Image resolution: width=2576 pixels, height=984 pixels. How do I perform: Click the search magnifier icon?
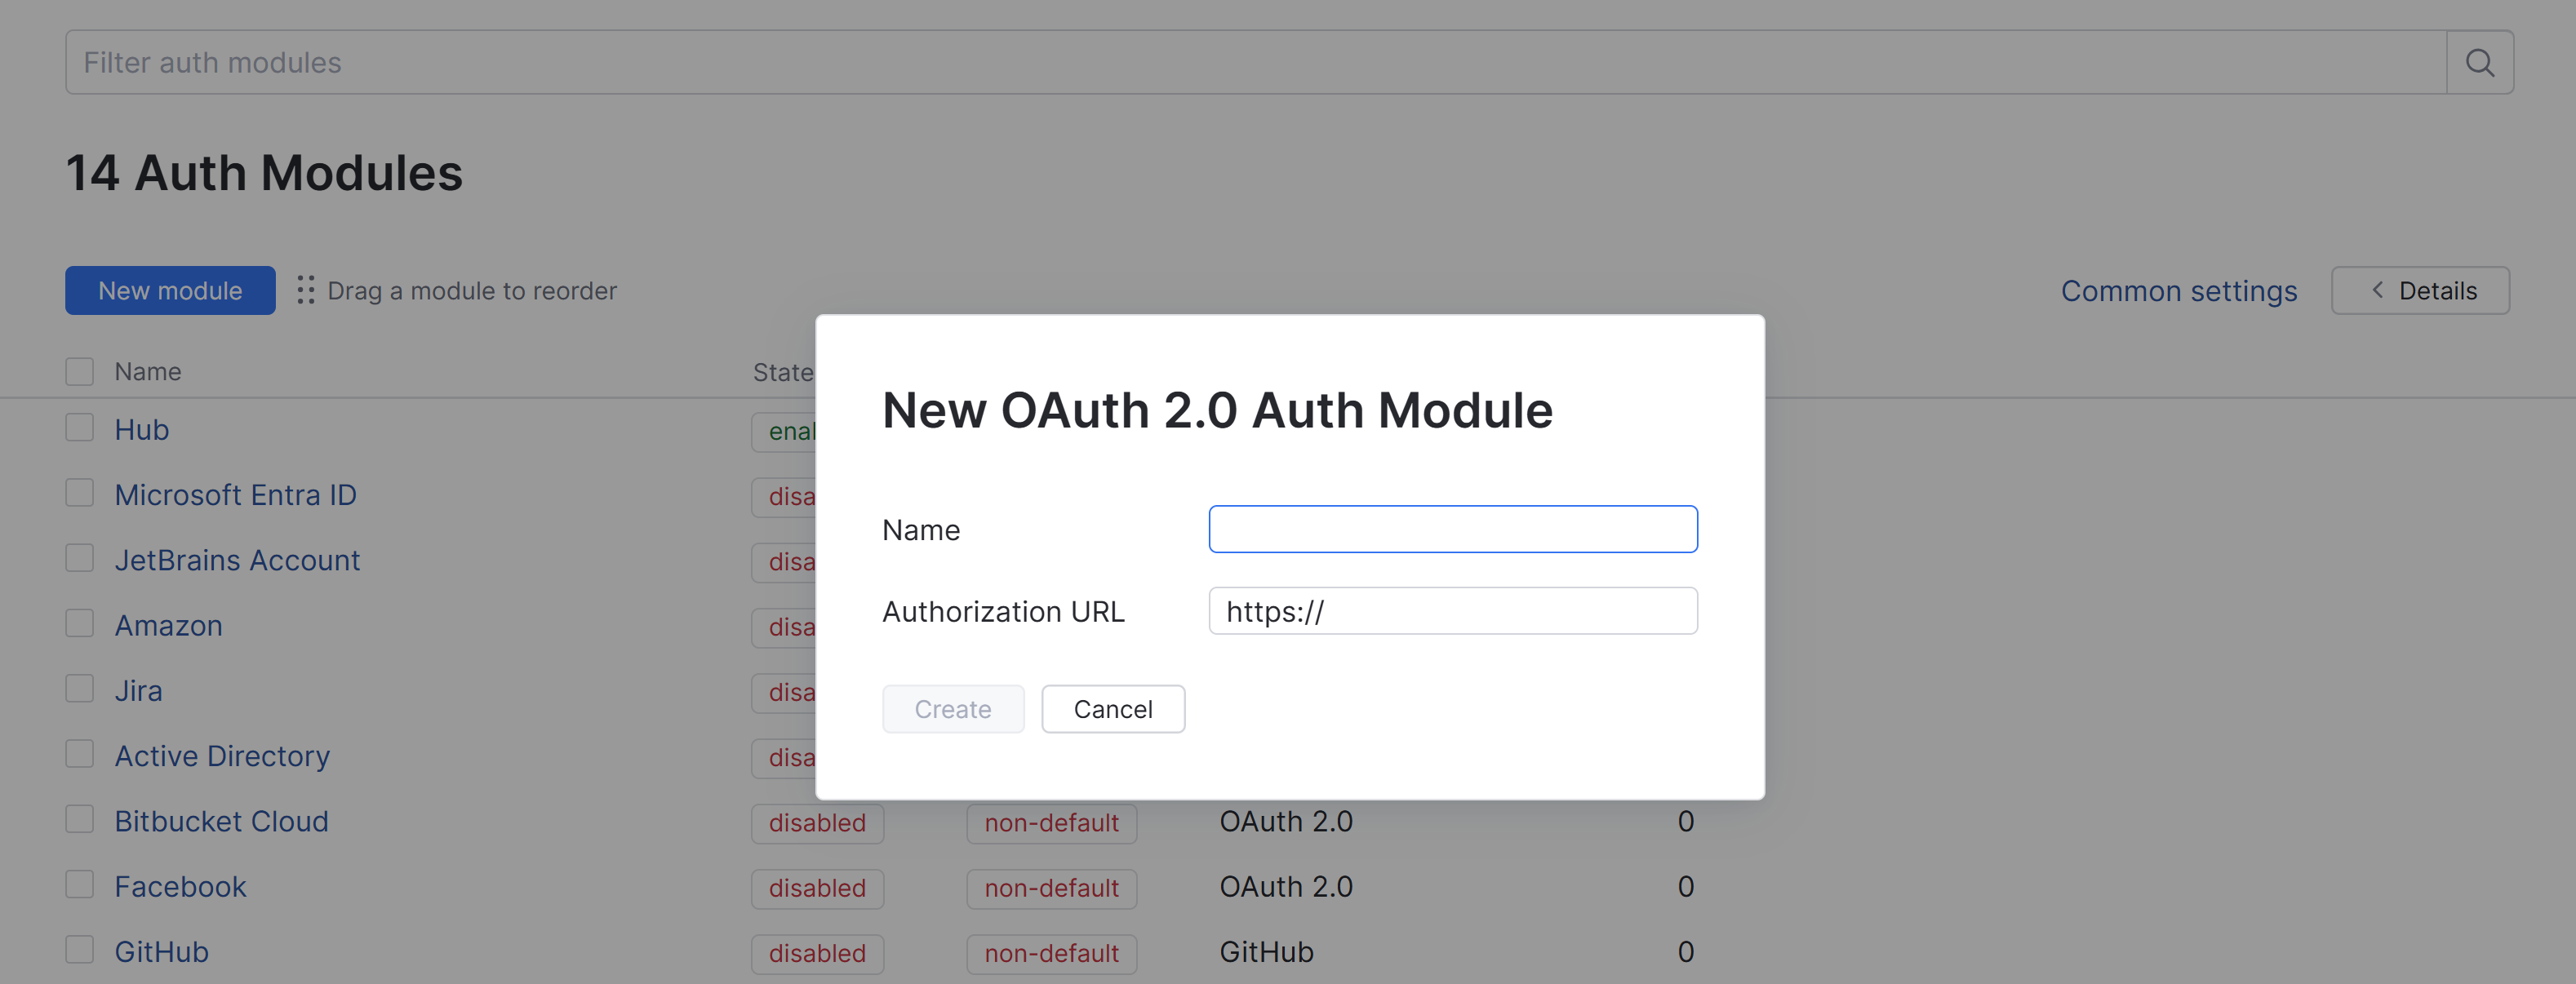coord(2479,63)
